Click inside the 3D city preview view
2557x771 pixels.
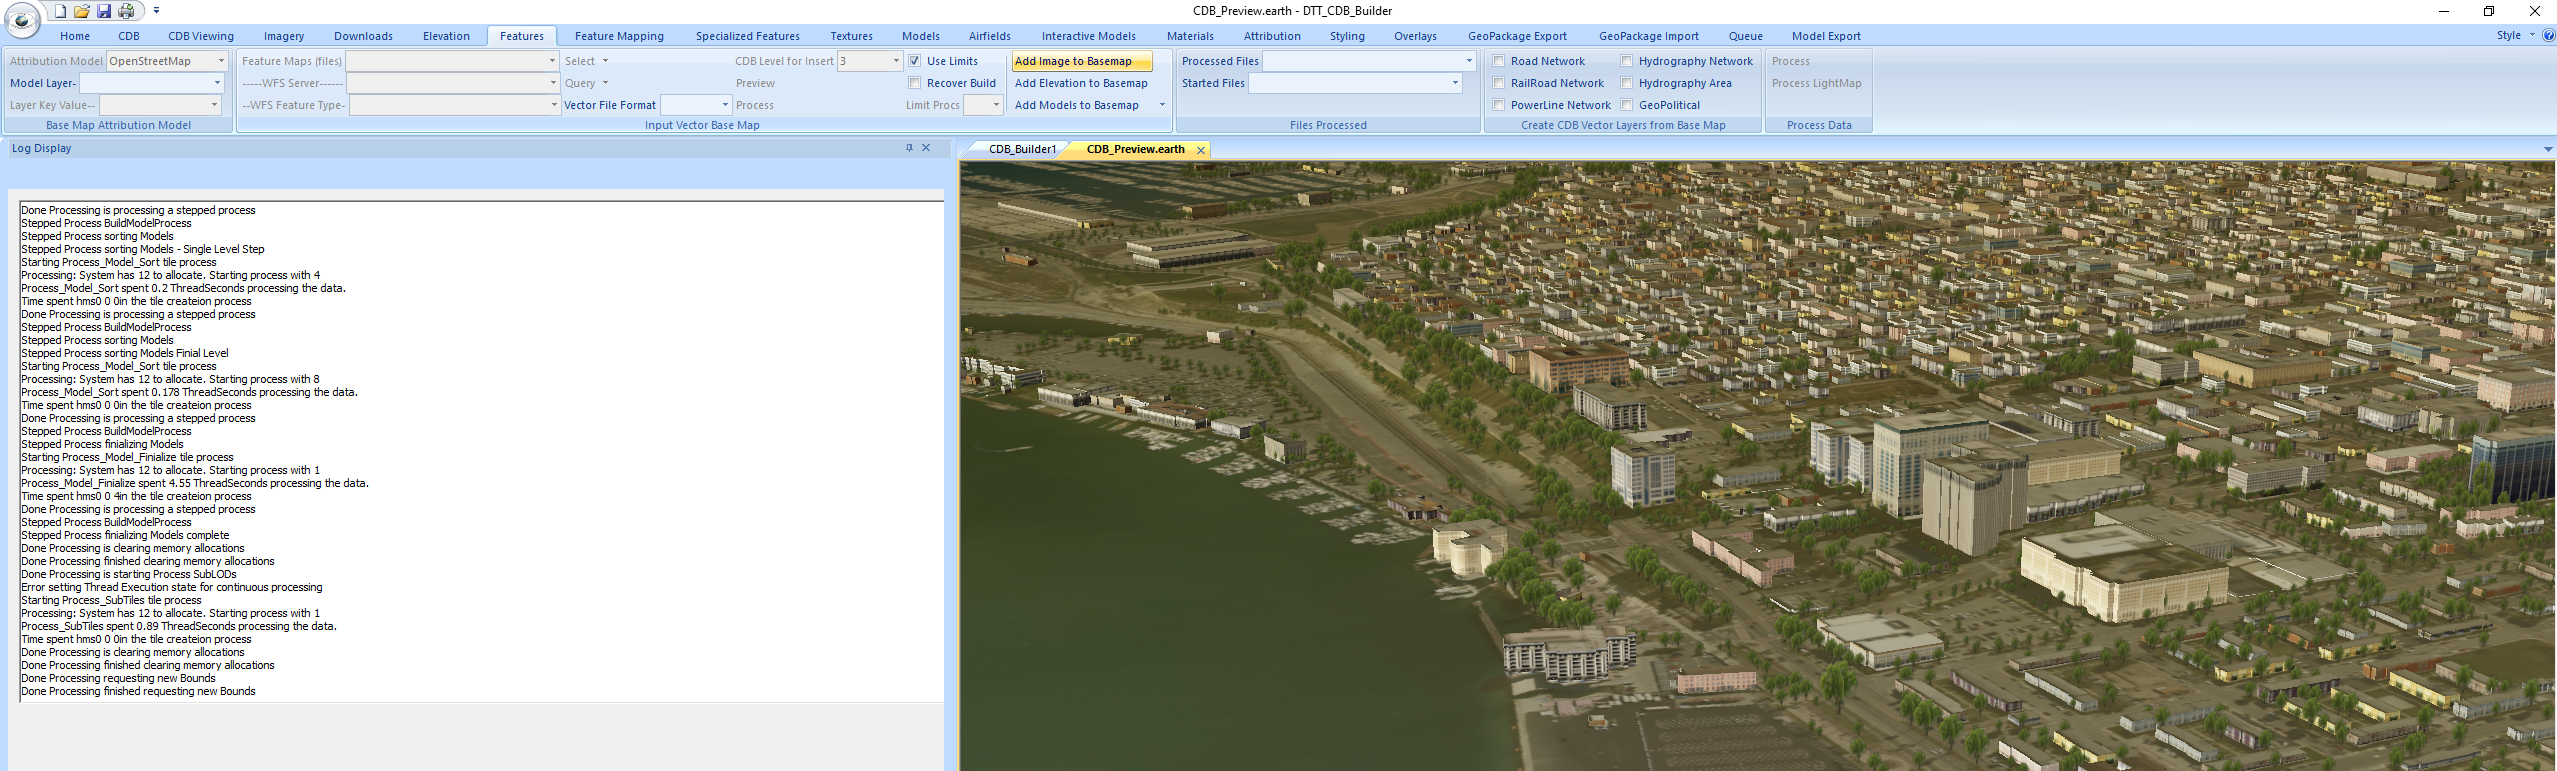[1758, 466]
